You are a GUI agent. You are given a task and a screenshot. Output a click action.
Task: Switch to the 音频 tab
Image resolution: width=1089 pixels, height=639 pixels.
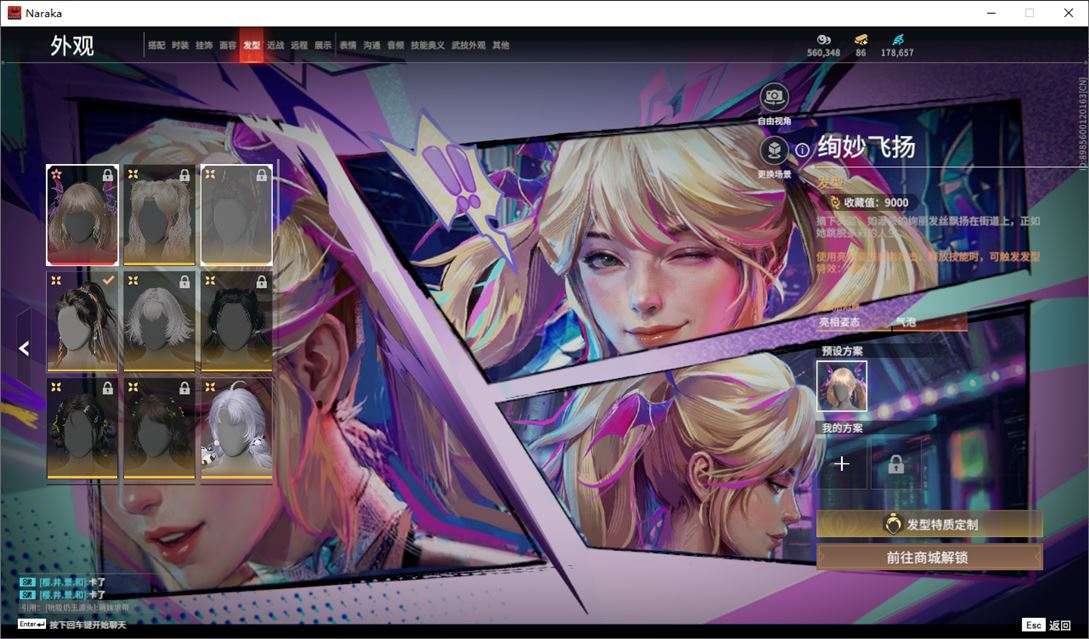(395, 45)
